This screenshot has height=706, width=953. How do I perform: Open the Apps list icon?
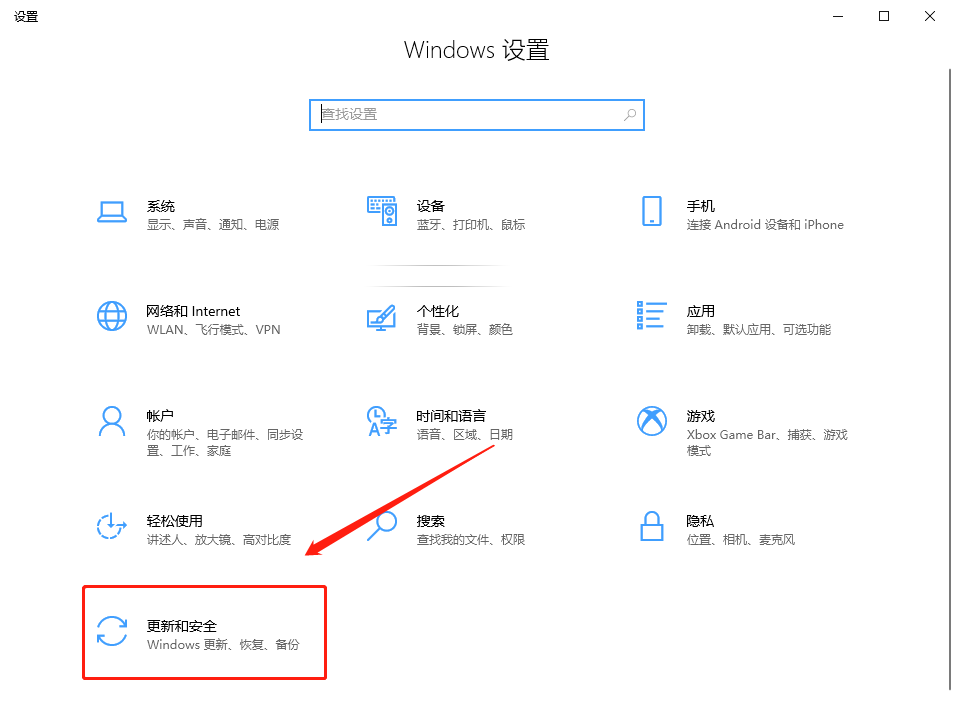point(652,315)
